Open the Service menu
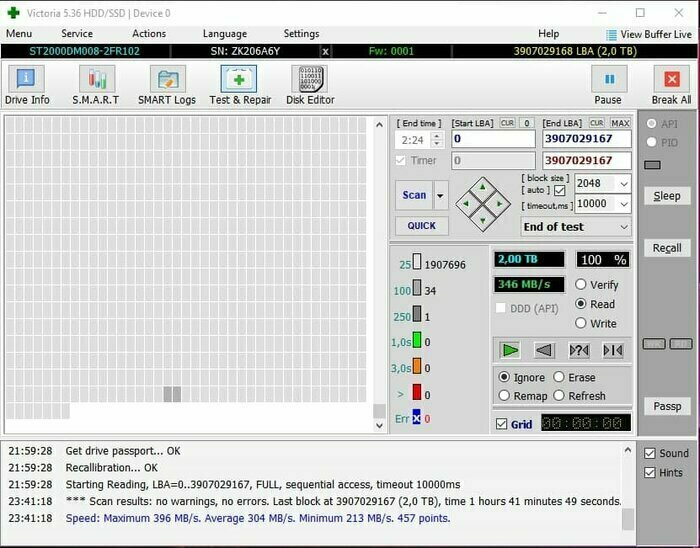The width and height of the screenshot is (700, 548). click(77, 34)
